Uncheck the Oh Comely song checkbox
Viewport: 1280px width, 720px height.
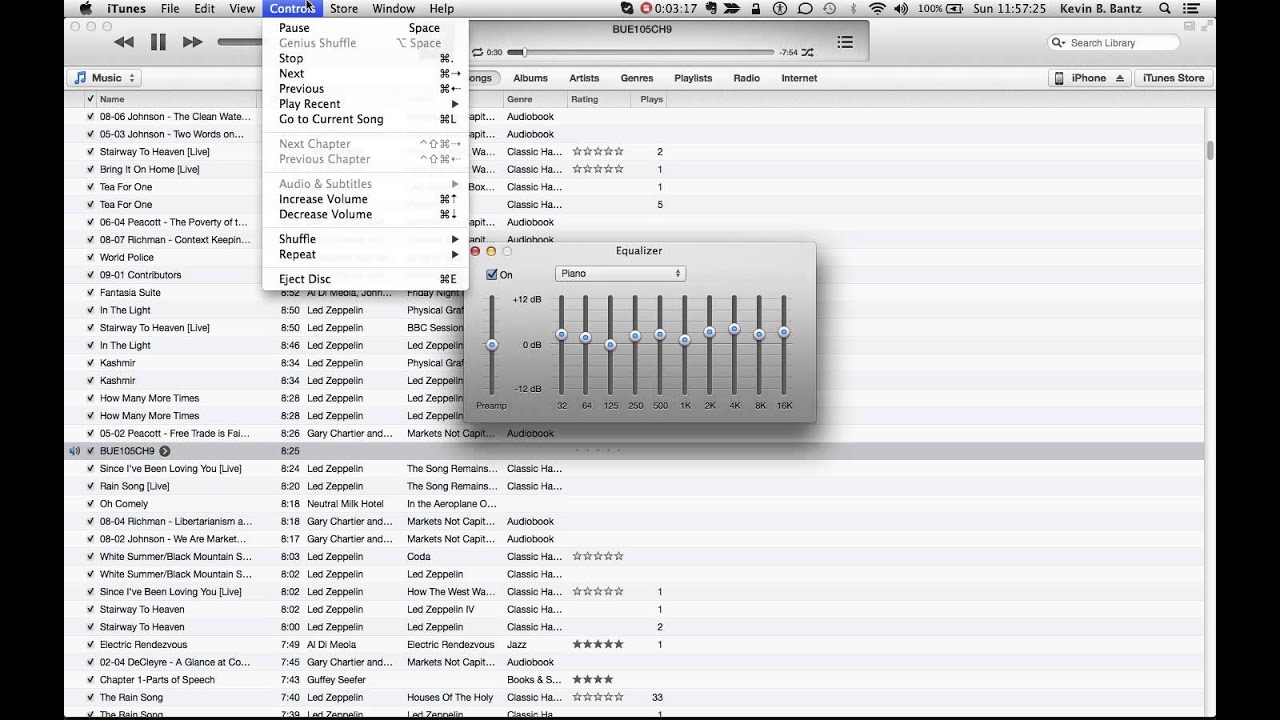pyautogui.click(x=90, y=504)
